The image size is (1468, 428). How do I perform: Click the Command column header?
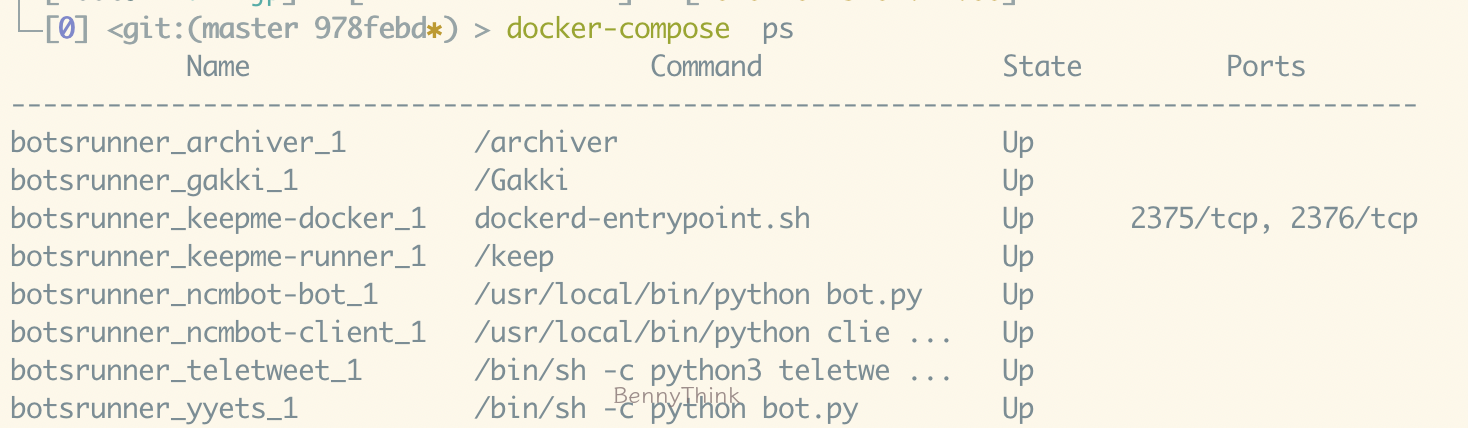(x=706, y=67)
